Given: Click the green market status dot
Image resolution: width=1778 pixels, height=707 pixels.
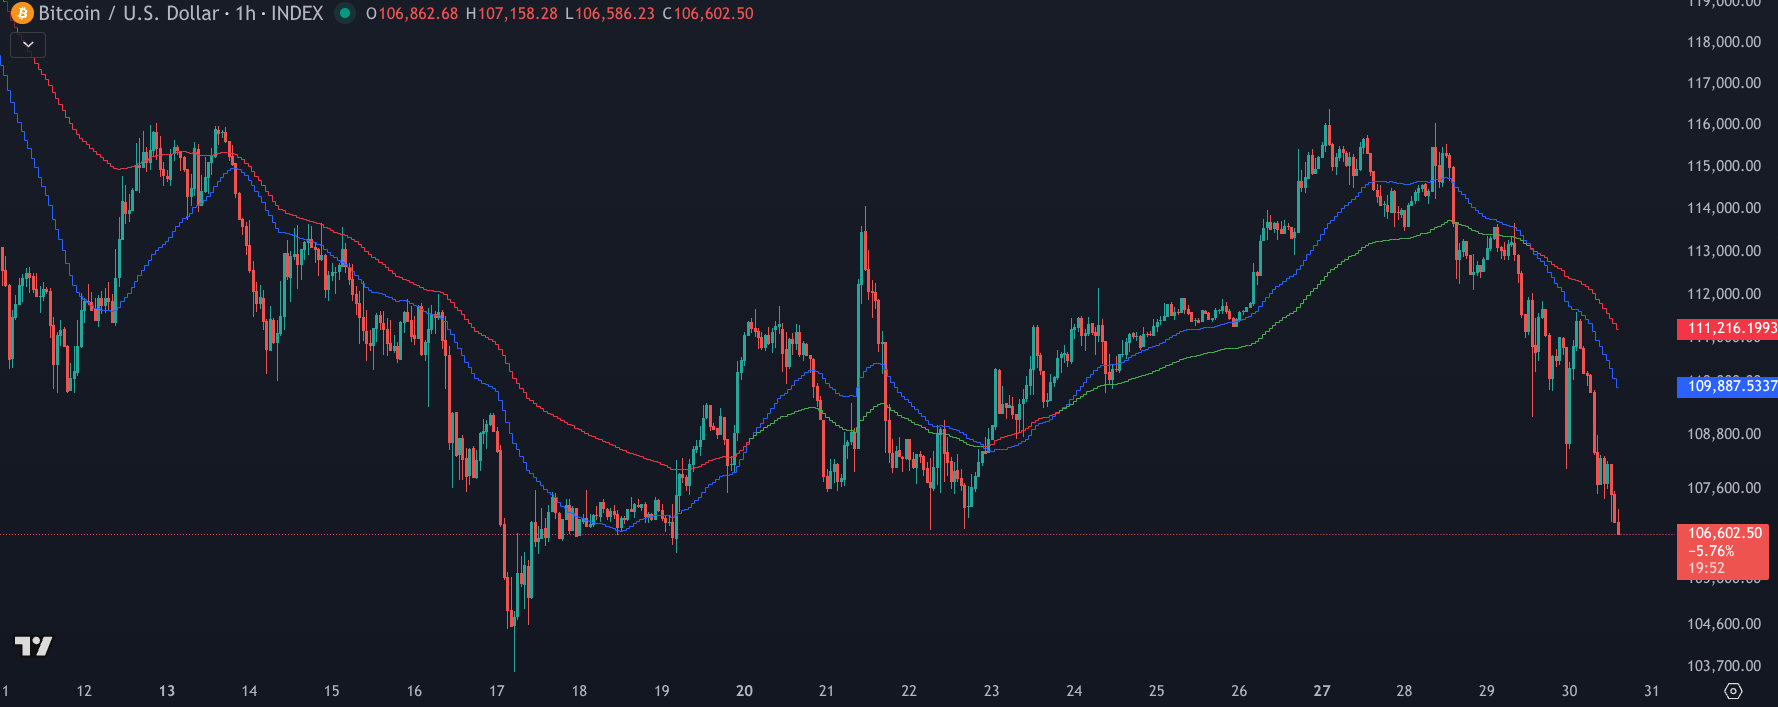Looking at the screenshot, I should coord(345,13).
